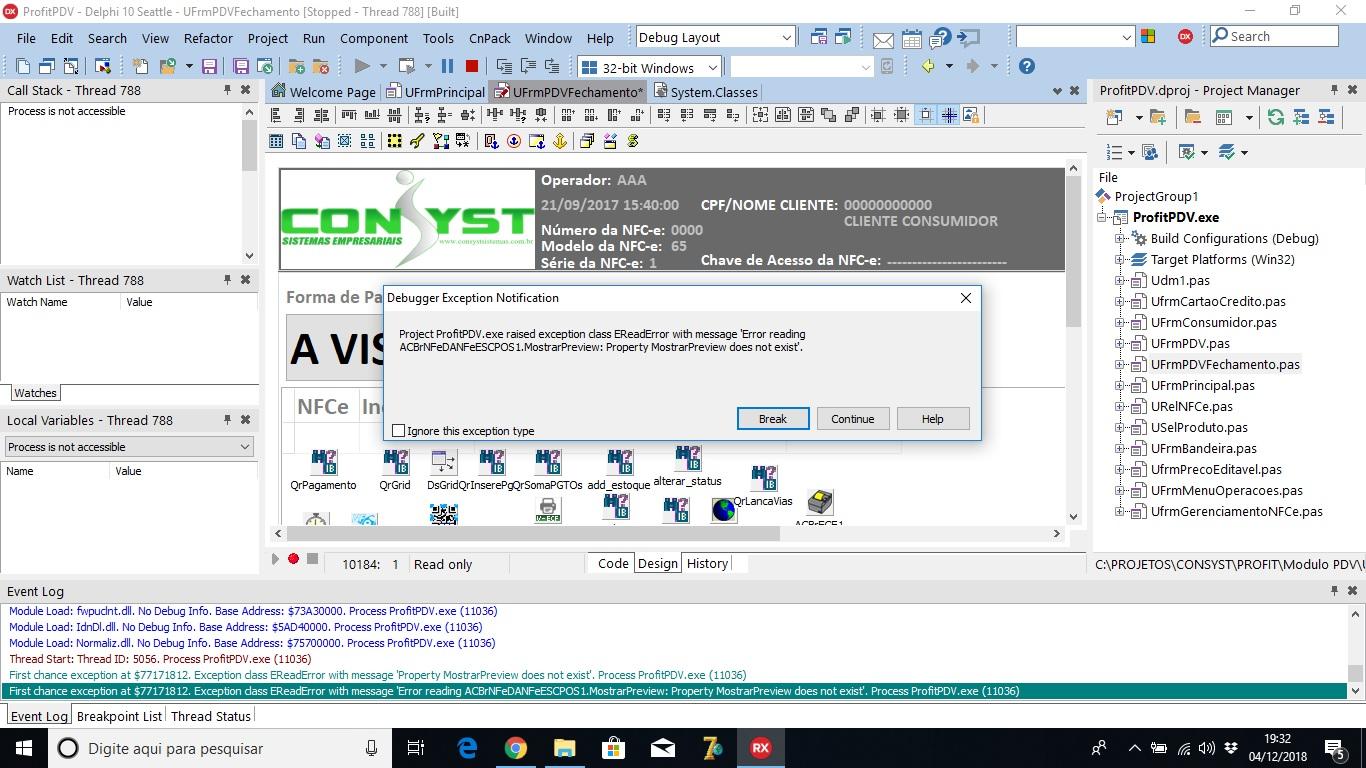Click the Save All icon
Screen dimensions: 1366x768
(240, 66)
